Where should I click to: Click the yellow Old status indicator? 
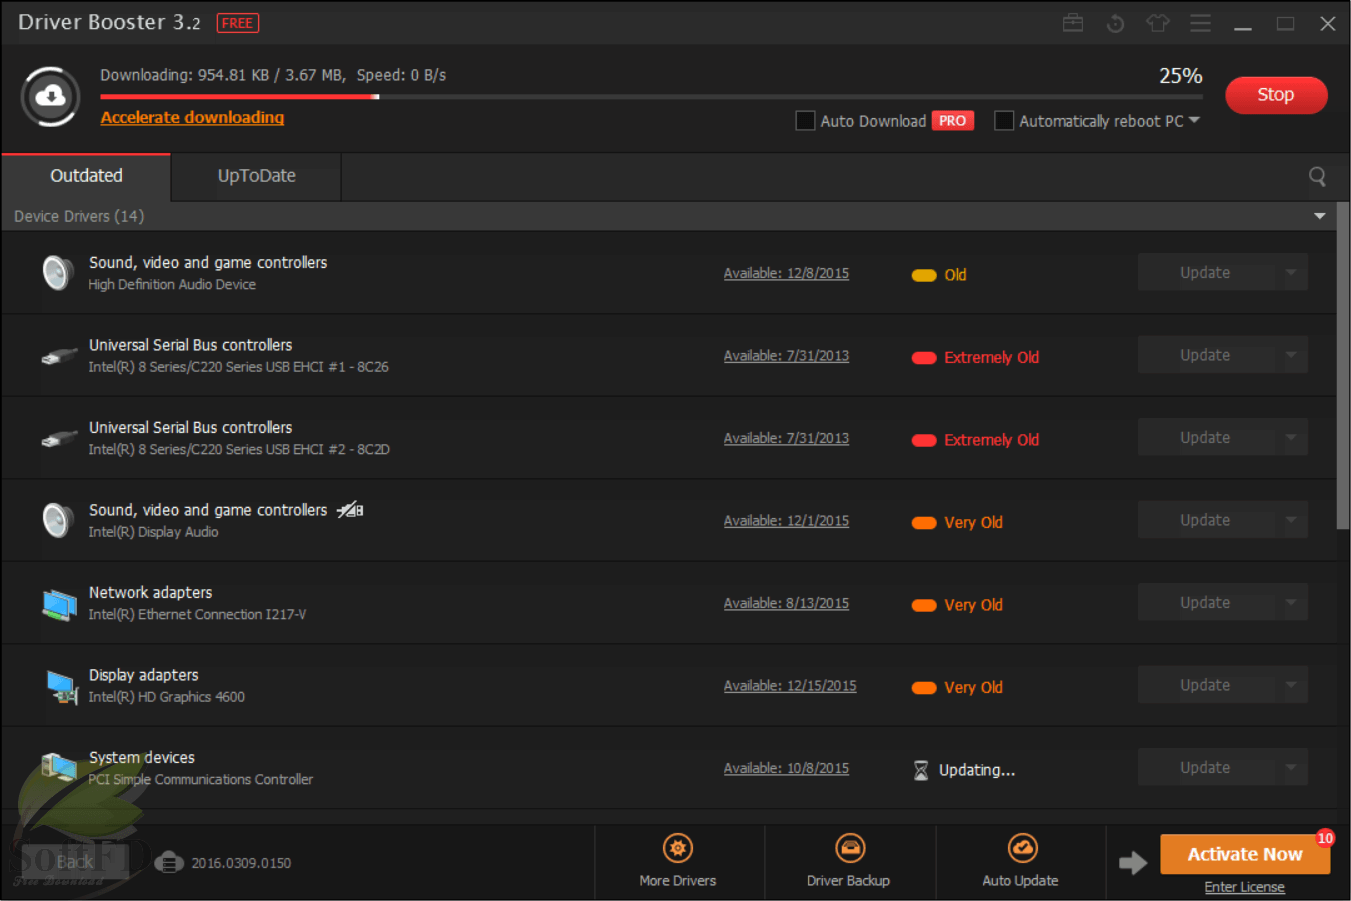click(939, 275)
